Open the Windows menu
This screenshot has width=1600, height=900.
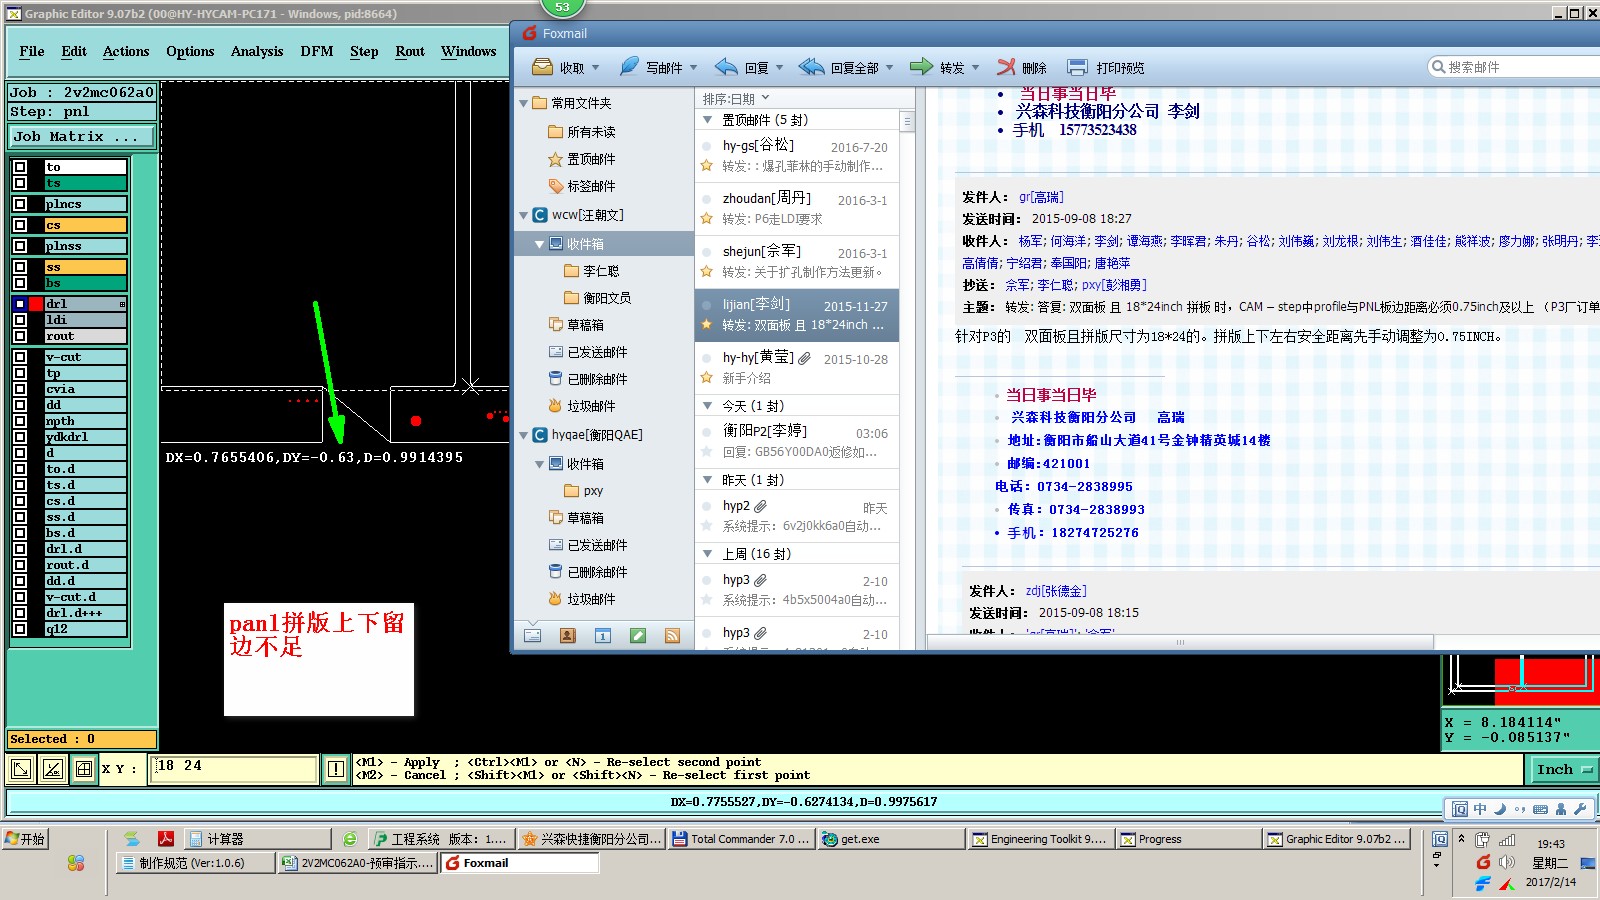[x=469, y=51]
